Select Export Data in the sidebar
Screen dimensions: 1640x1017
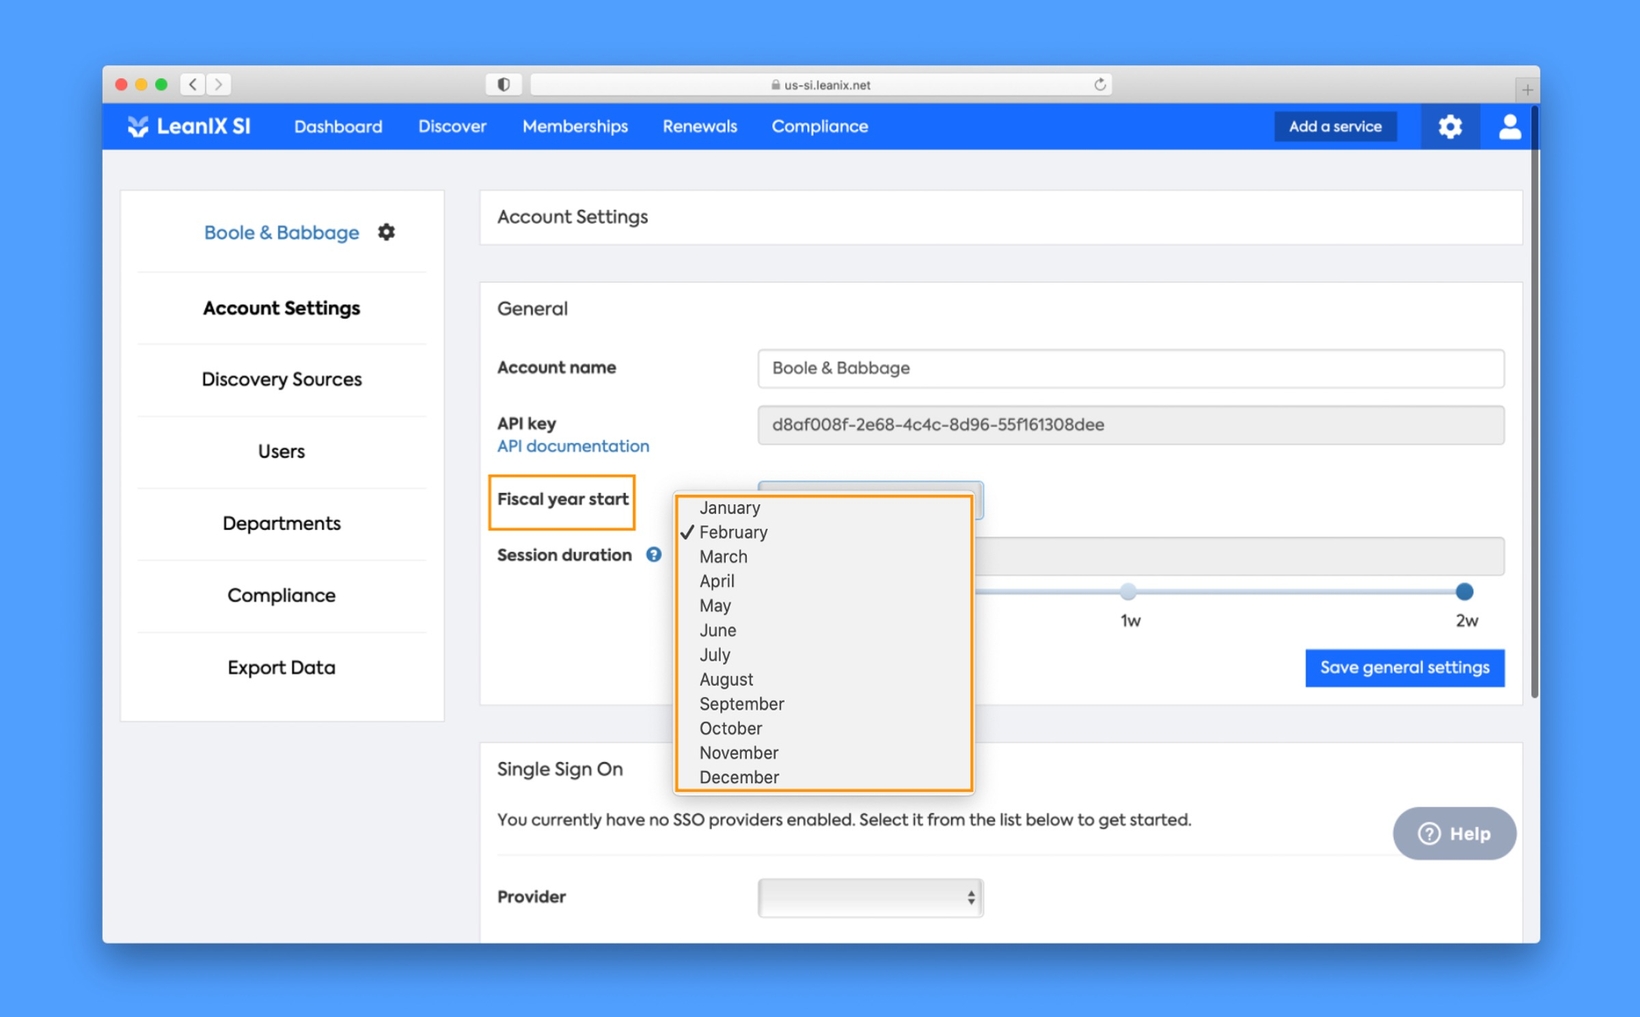click(281, 668)
